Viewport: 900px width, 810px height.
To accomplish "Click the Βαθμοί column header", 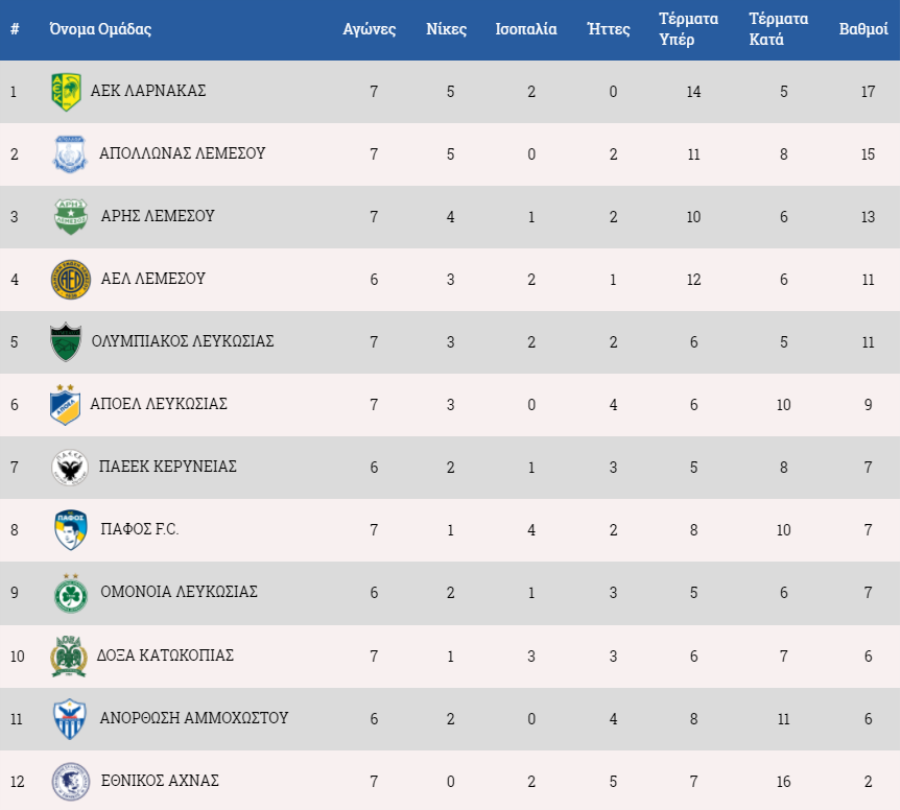I will coord(863,29).
